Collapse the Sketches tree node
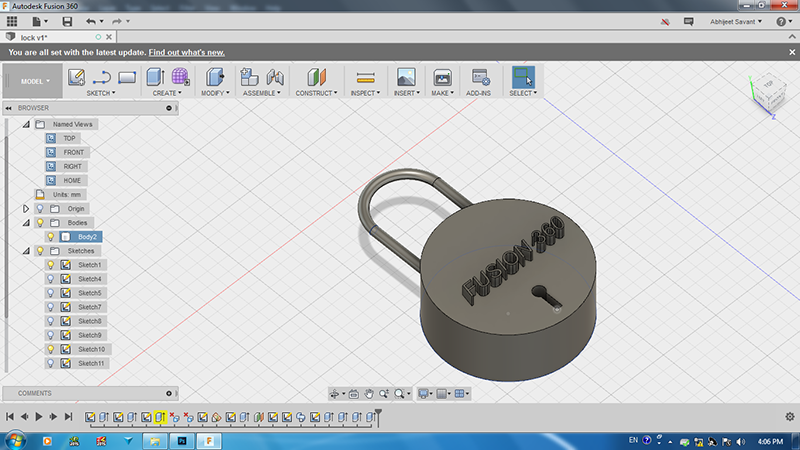This screenshot has width=800, height=450. point(26,251)
